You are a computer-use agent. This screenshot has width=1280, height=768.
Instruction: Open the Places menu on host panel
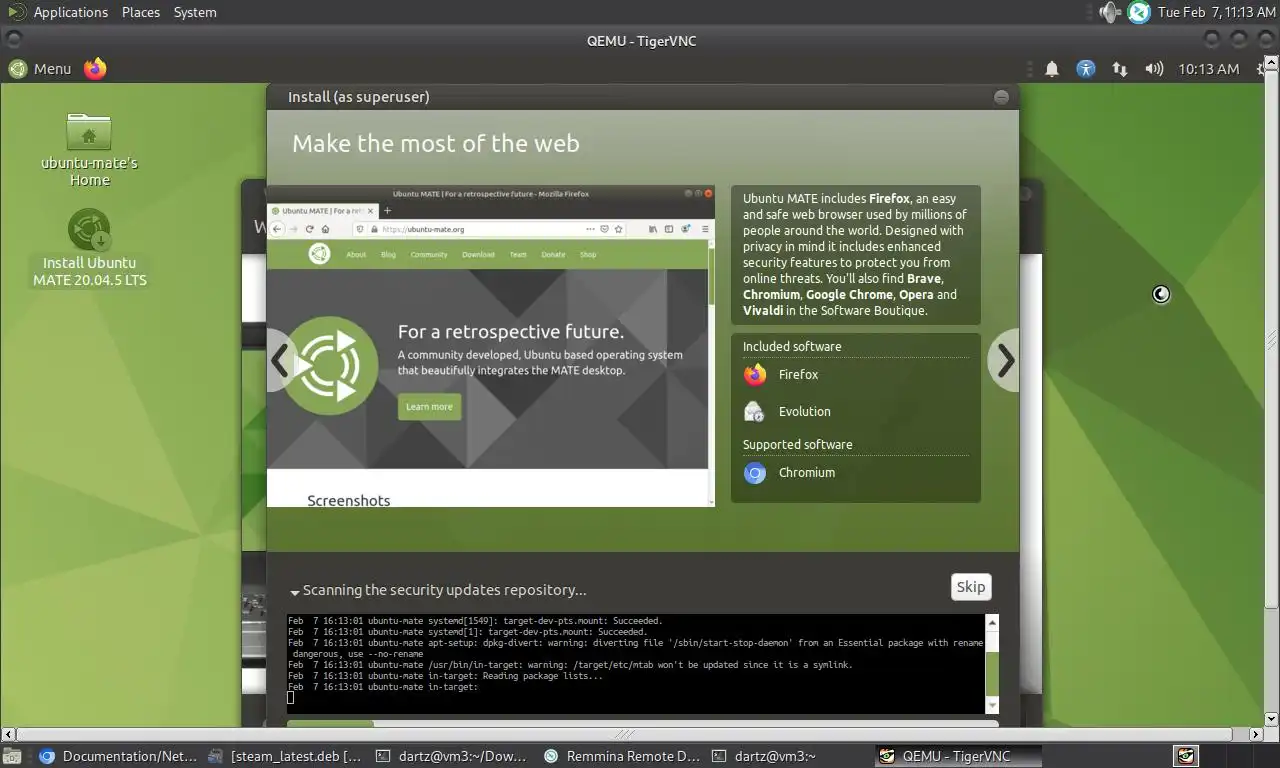tap(141, 12)
